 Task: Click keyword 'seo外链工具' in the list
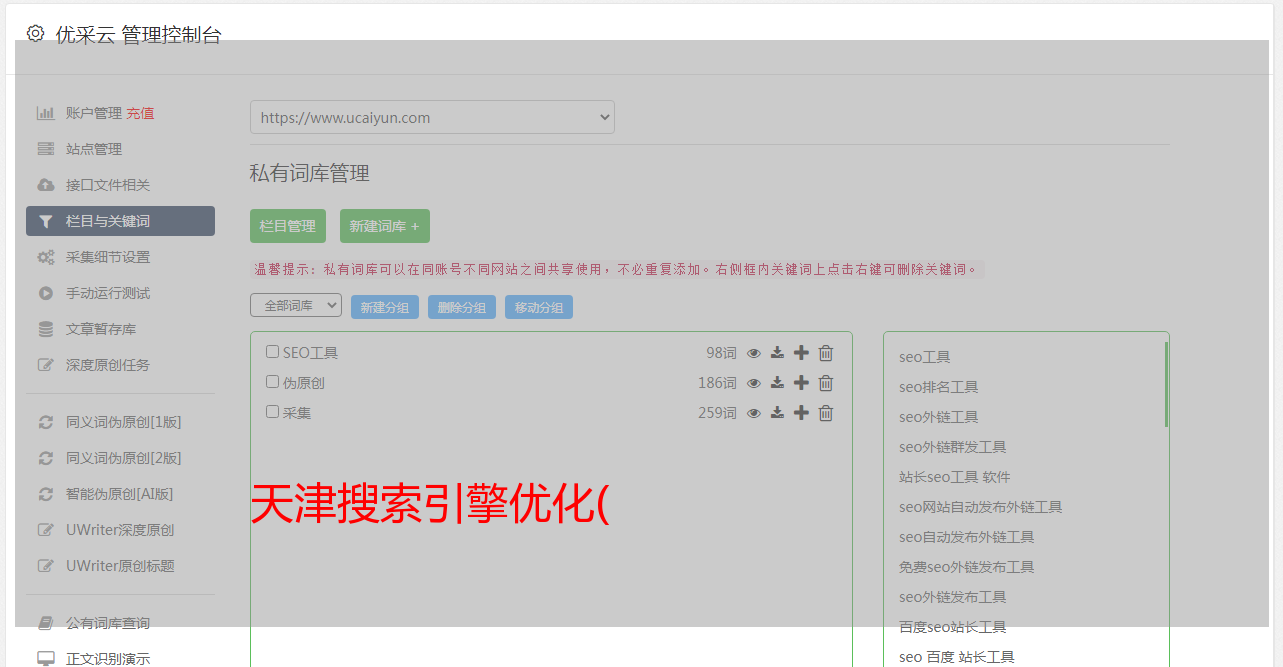click(x=938, y=417)
